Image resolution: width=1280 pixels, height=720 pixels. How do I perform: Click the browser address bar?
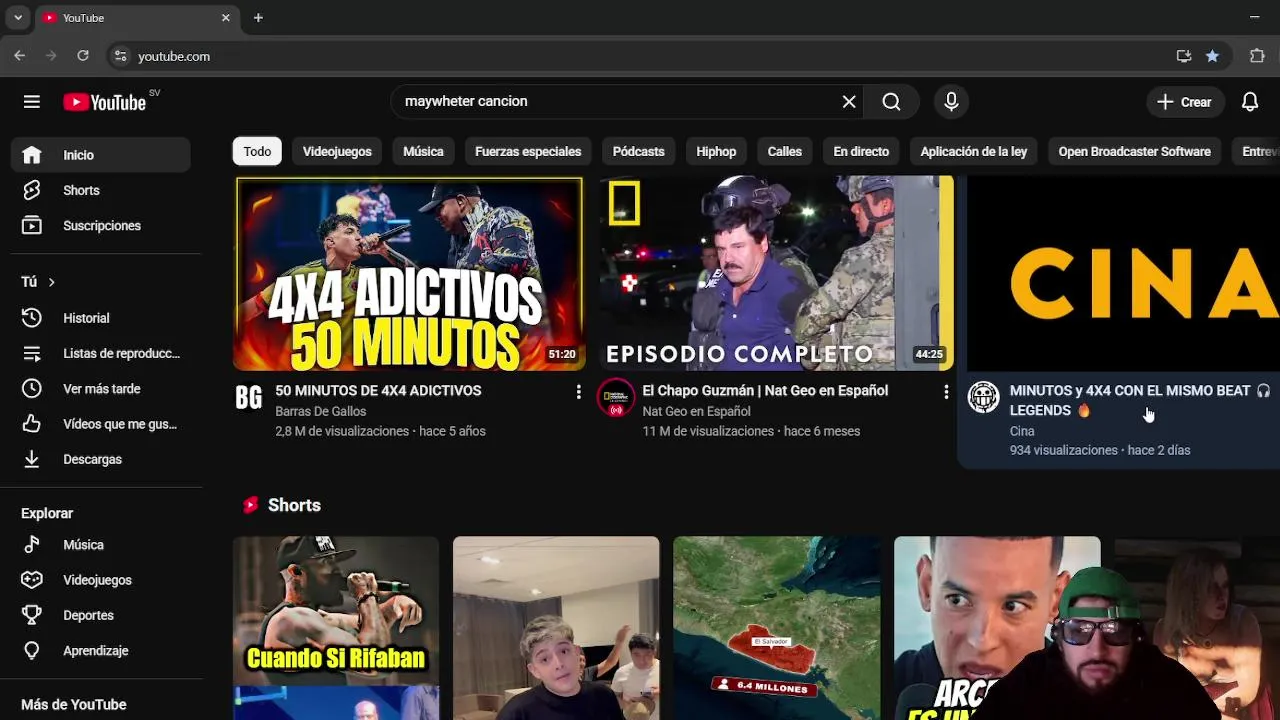[x=640, y=56]
